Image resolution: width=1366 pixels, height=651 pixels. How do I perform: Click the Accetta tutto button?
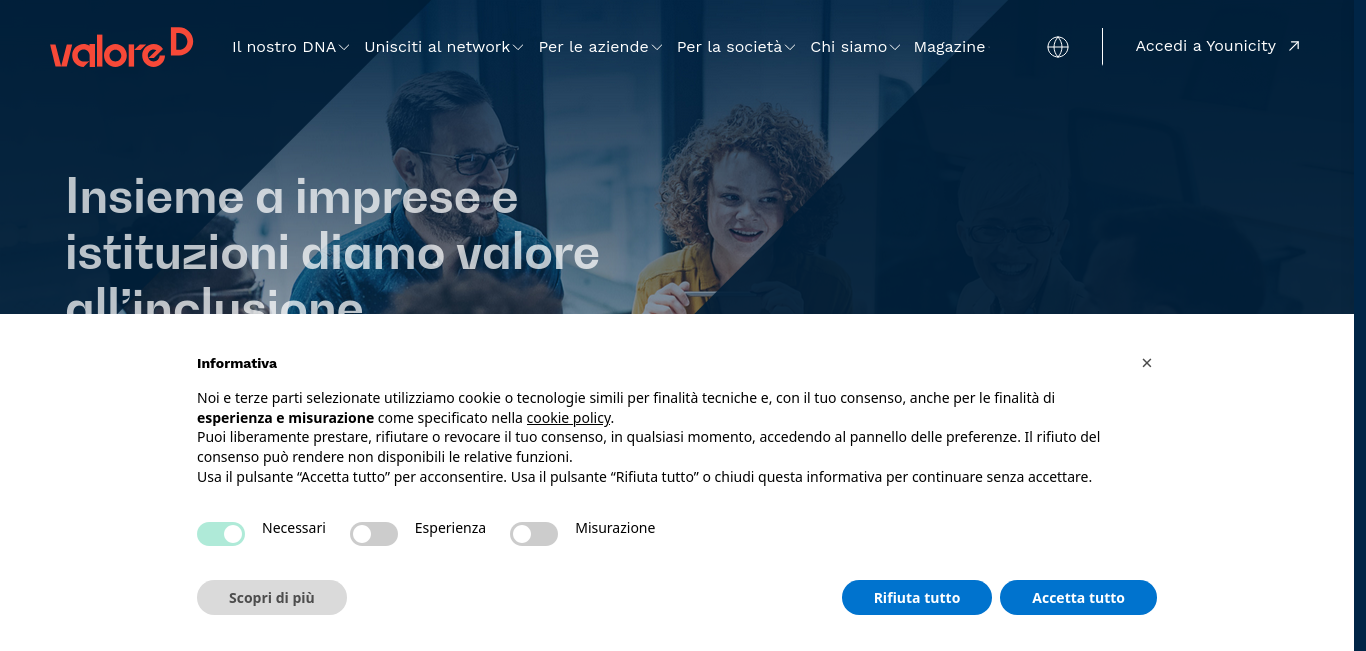pos(1078,598)
